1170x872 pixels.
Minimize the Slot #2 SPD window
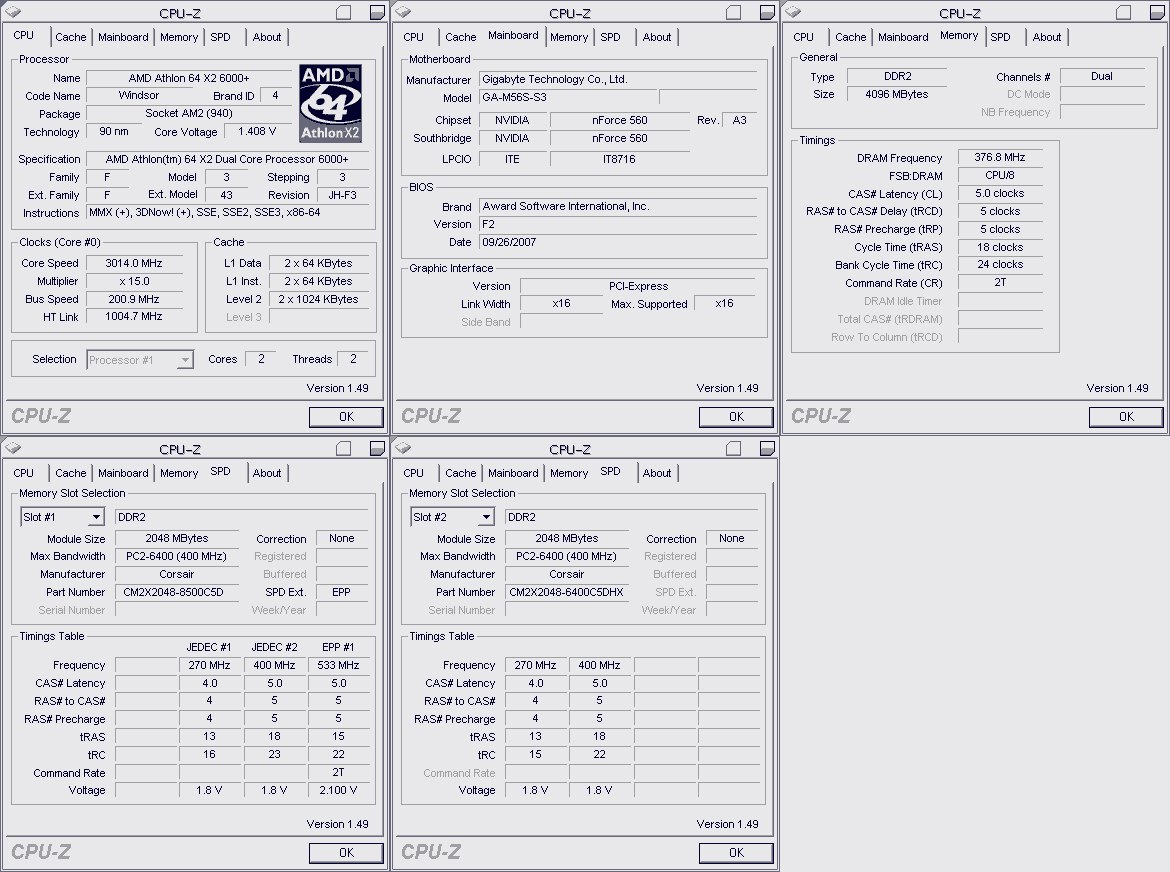tap(733, 448)
